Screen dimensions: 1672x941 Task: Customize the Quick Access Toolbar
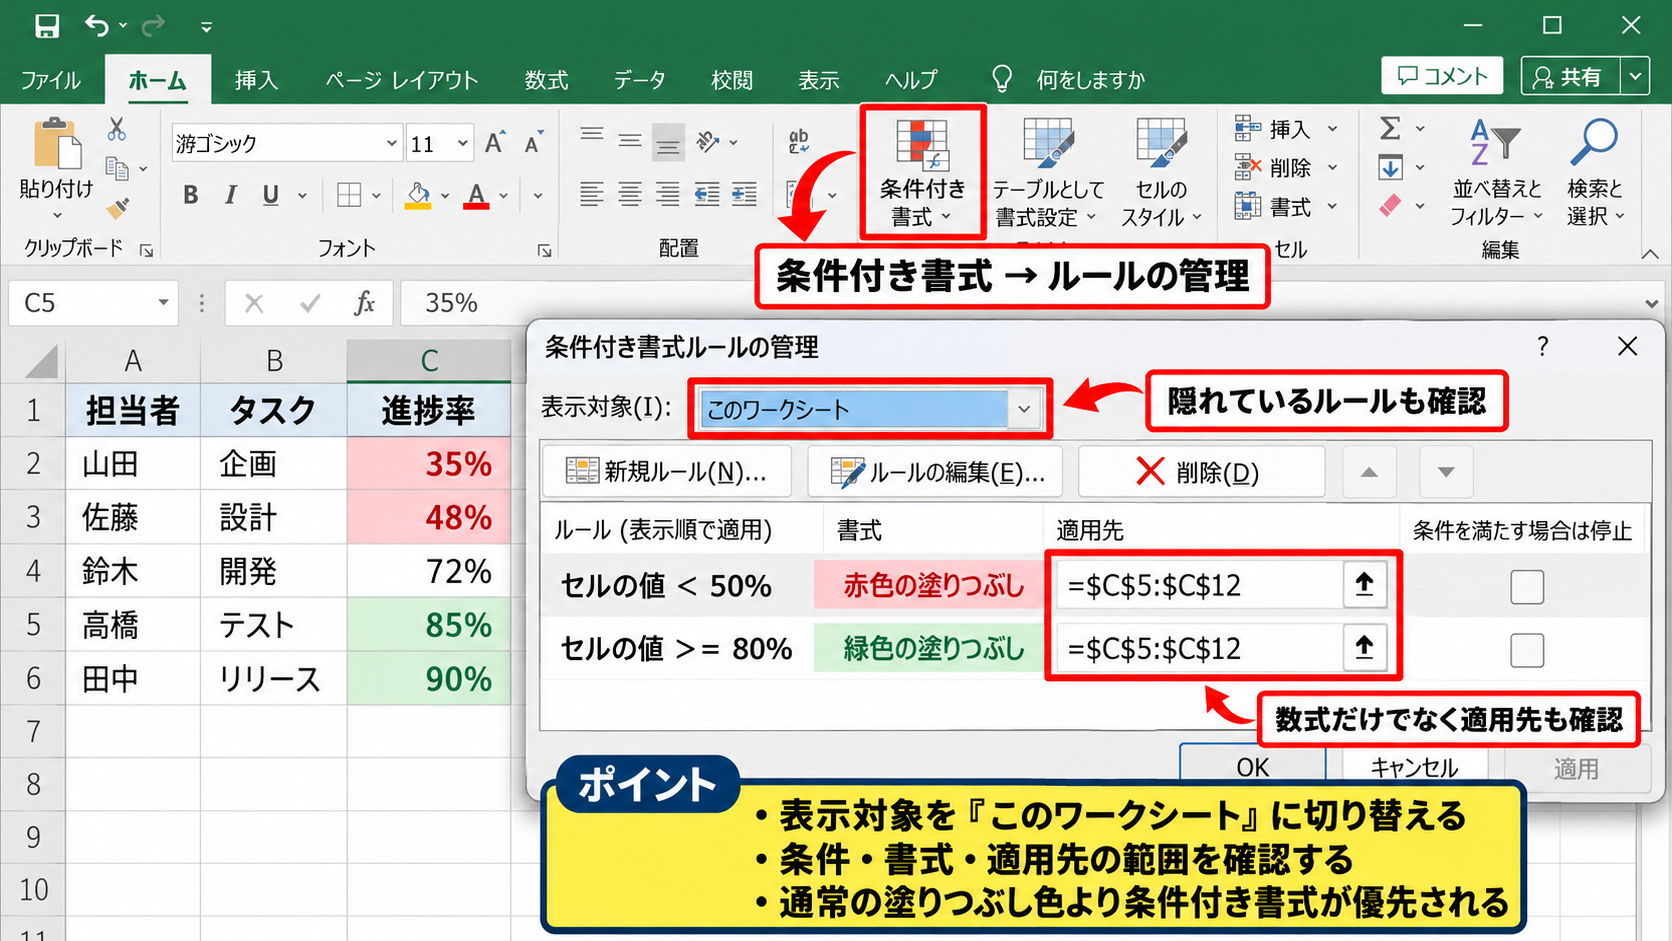[x=206, y=28]
